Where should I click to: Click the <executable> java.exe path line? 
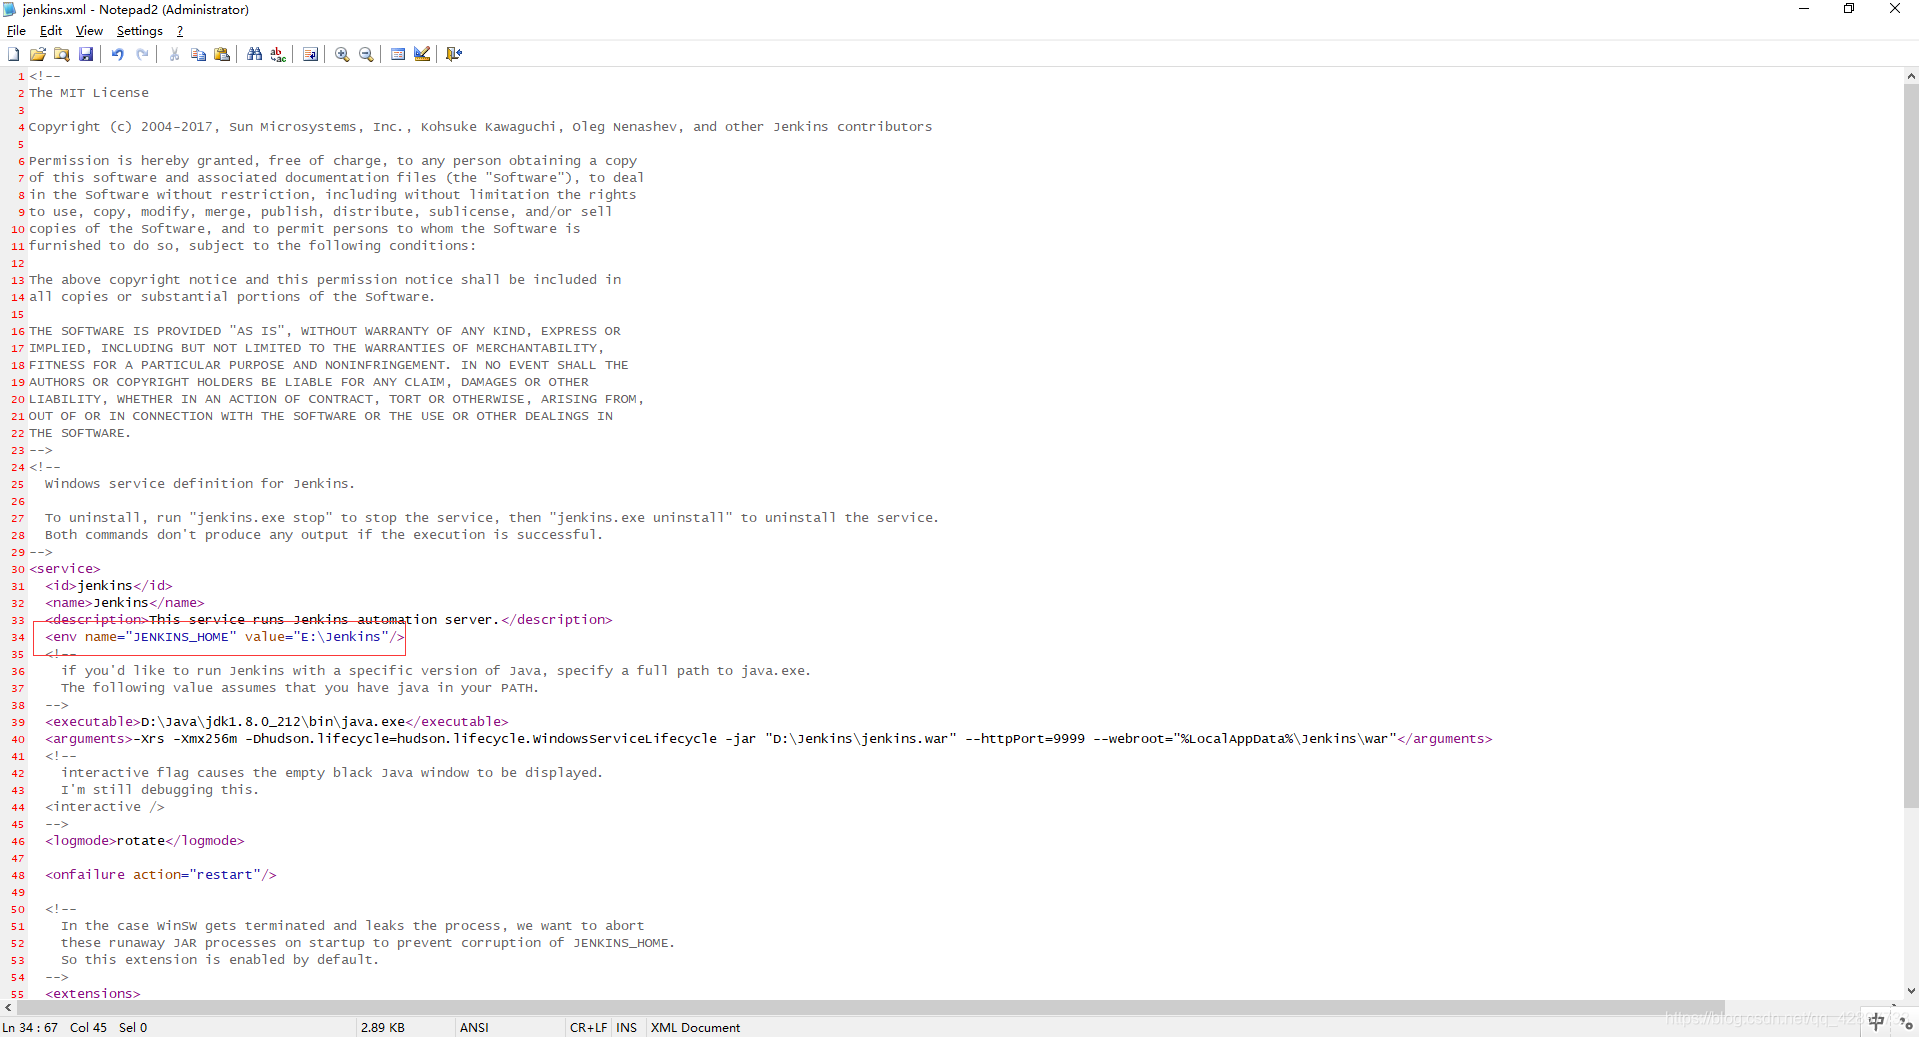[277, 722]
